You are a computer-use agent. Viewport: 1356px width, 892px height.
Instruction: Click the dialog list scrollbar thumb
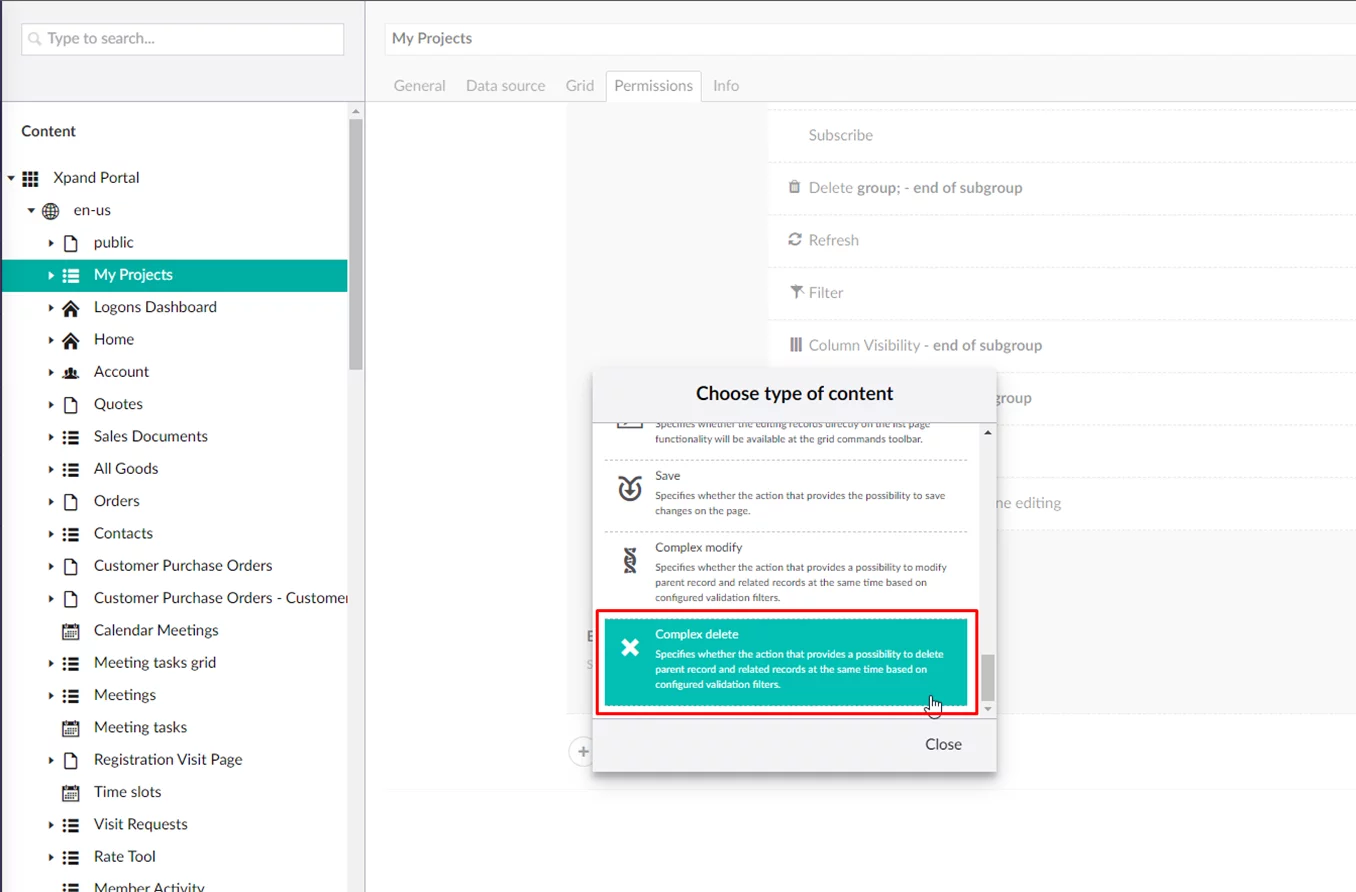click(x=988, y=678)
